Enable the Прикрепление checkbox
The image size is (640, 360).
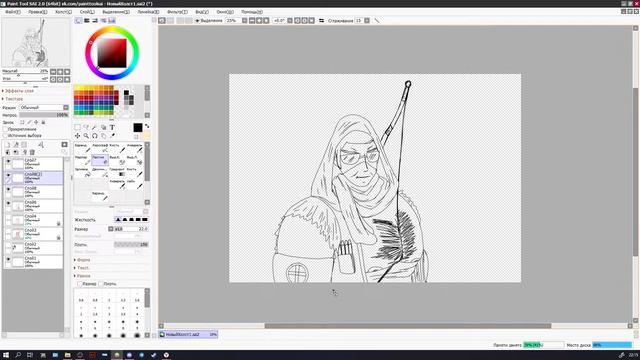coord(5,129)
